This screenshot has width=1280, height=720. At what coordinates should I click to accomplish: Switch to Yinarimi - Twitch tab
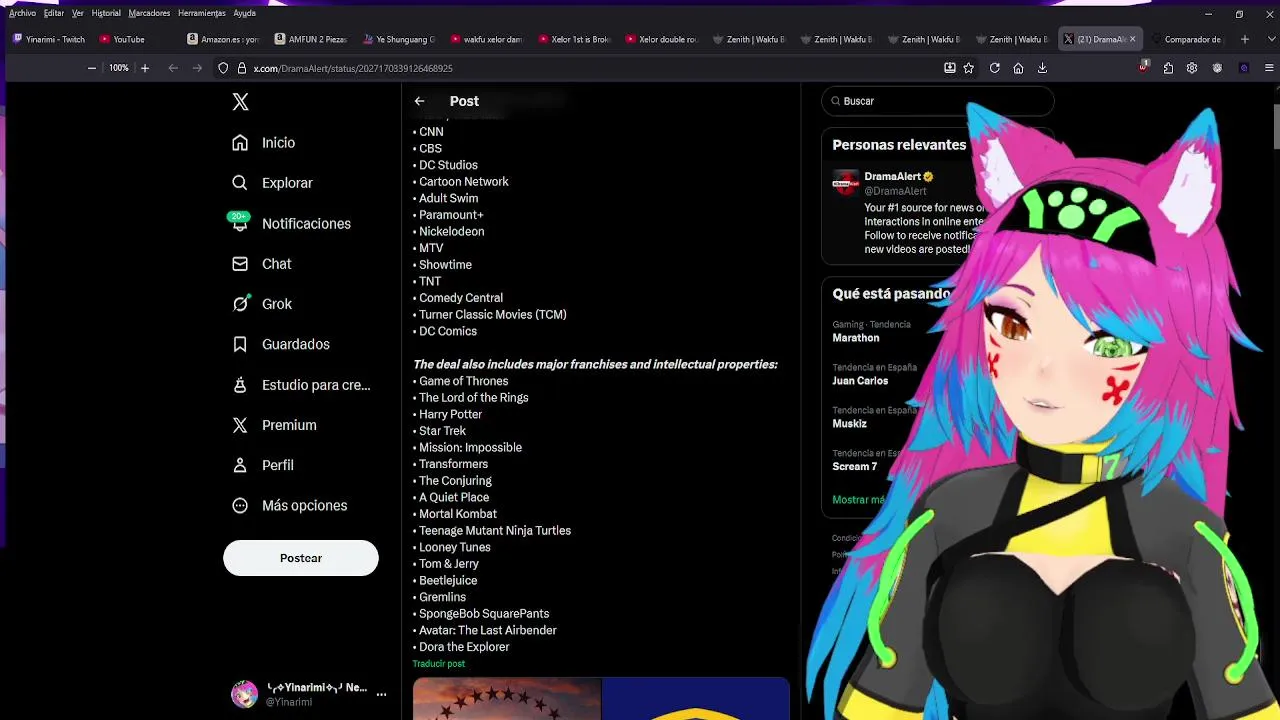49,39
